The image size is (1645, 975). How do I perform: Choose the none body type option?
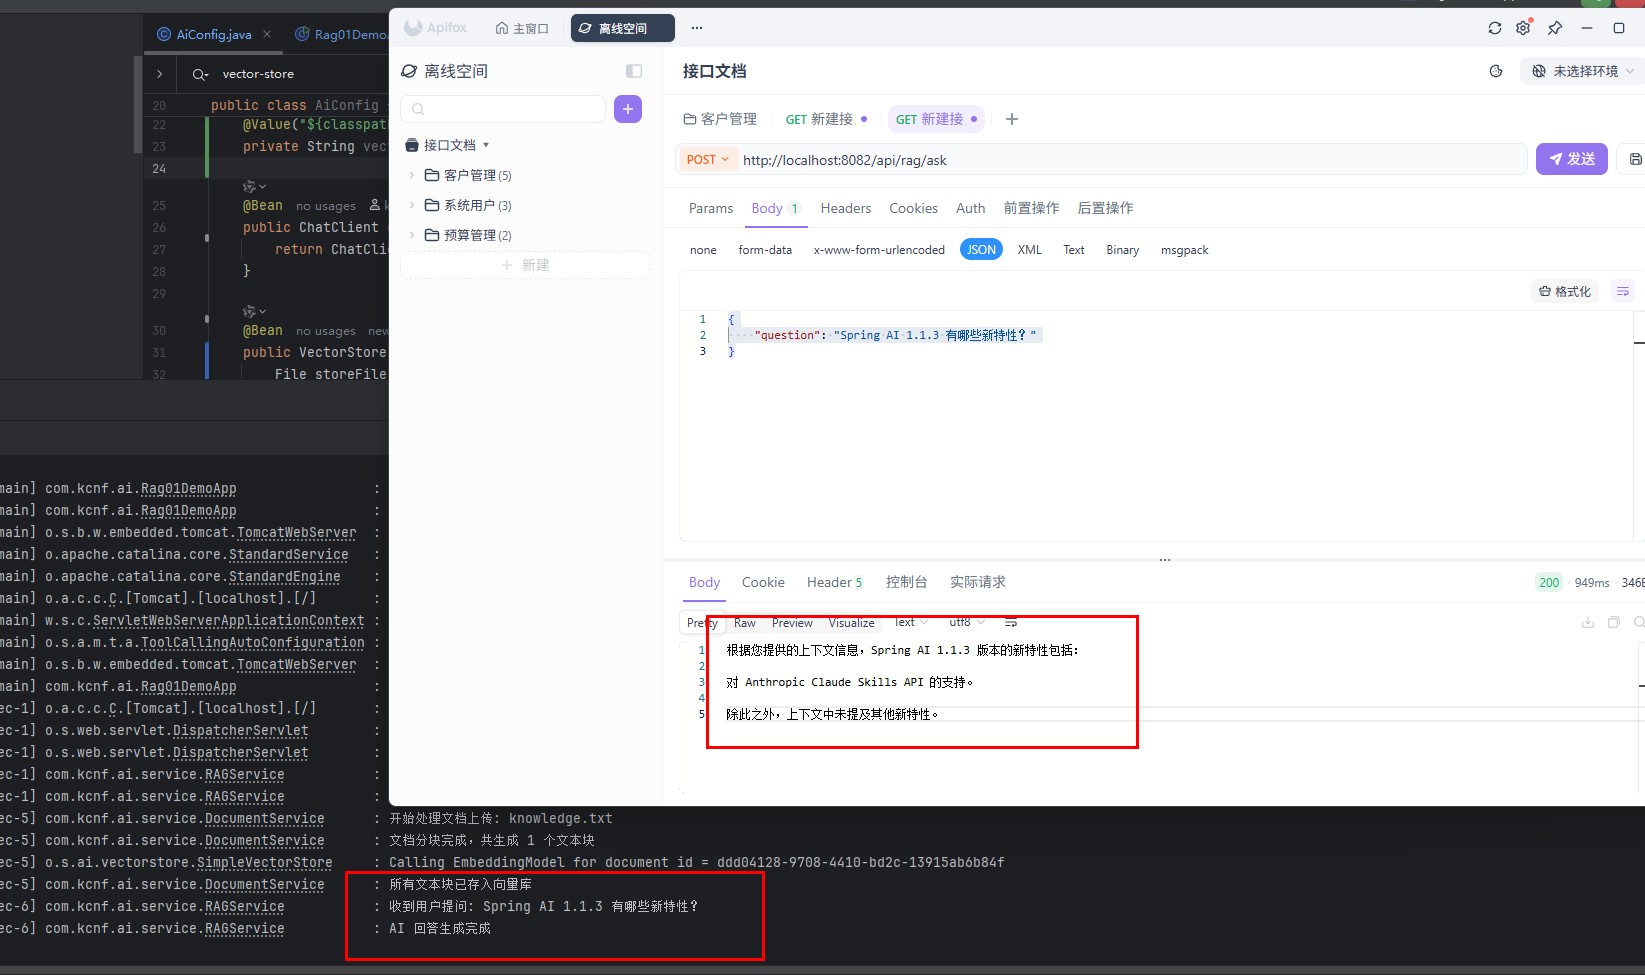[703, 250]
